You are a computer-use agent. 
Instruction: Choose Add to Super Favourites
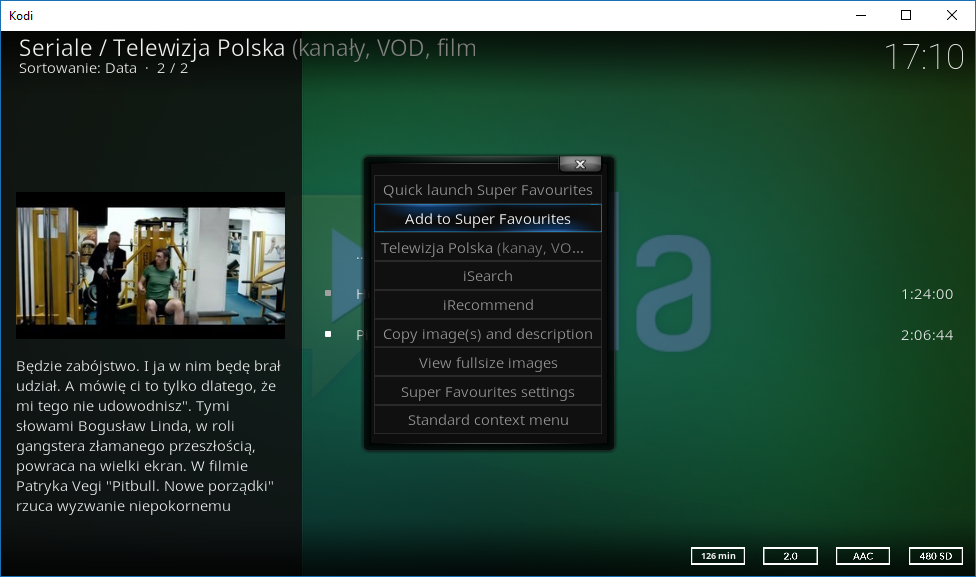(x=487, y=218)
